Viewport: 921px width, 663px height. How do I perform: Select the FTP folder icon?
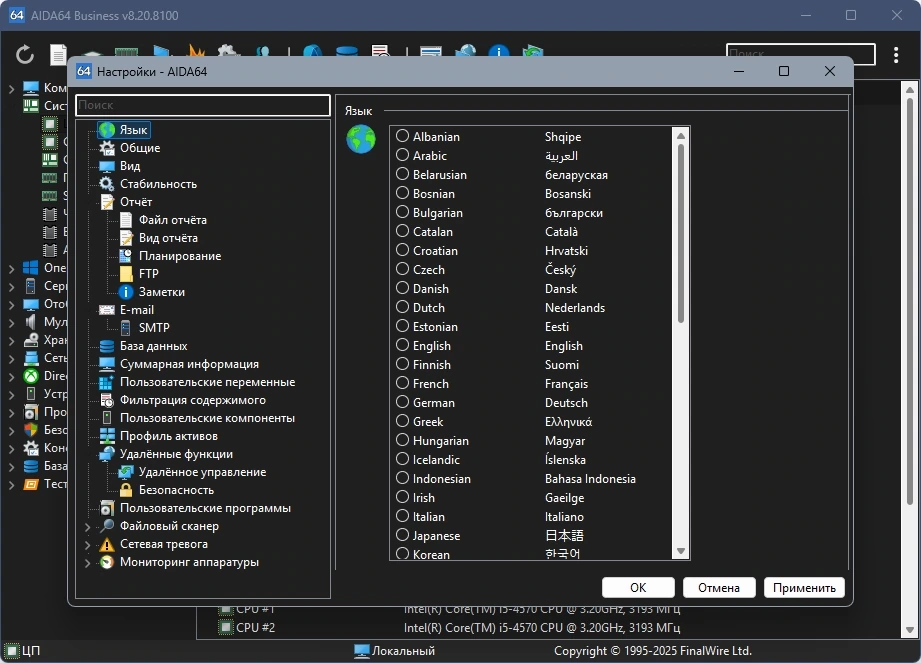[126, 274]
